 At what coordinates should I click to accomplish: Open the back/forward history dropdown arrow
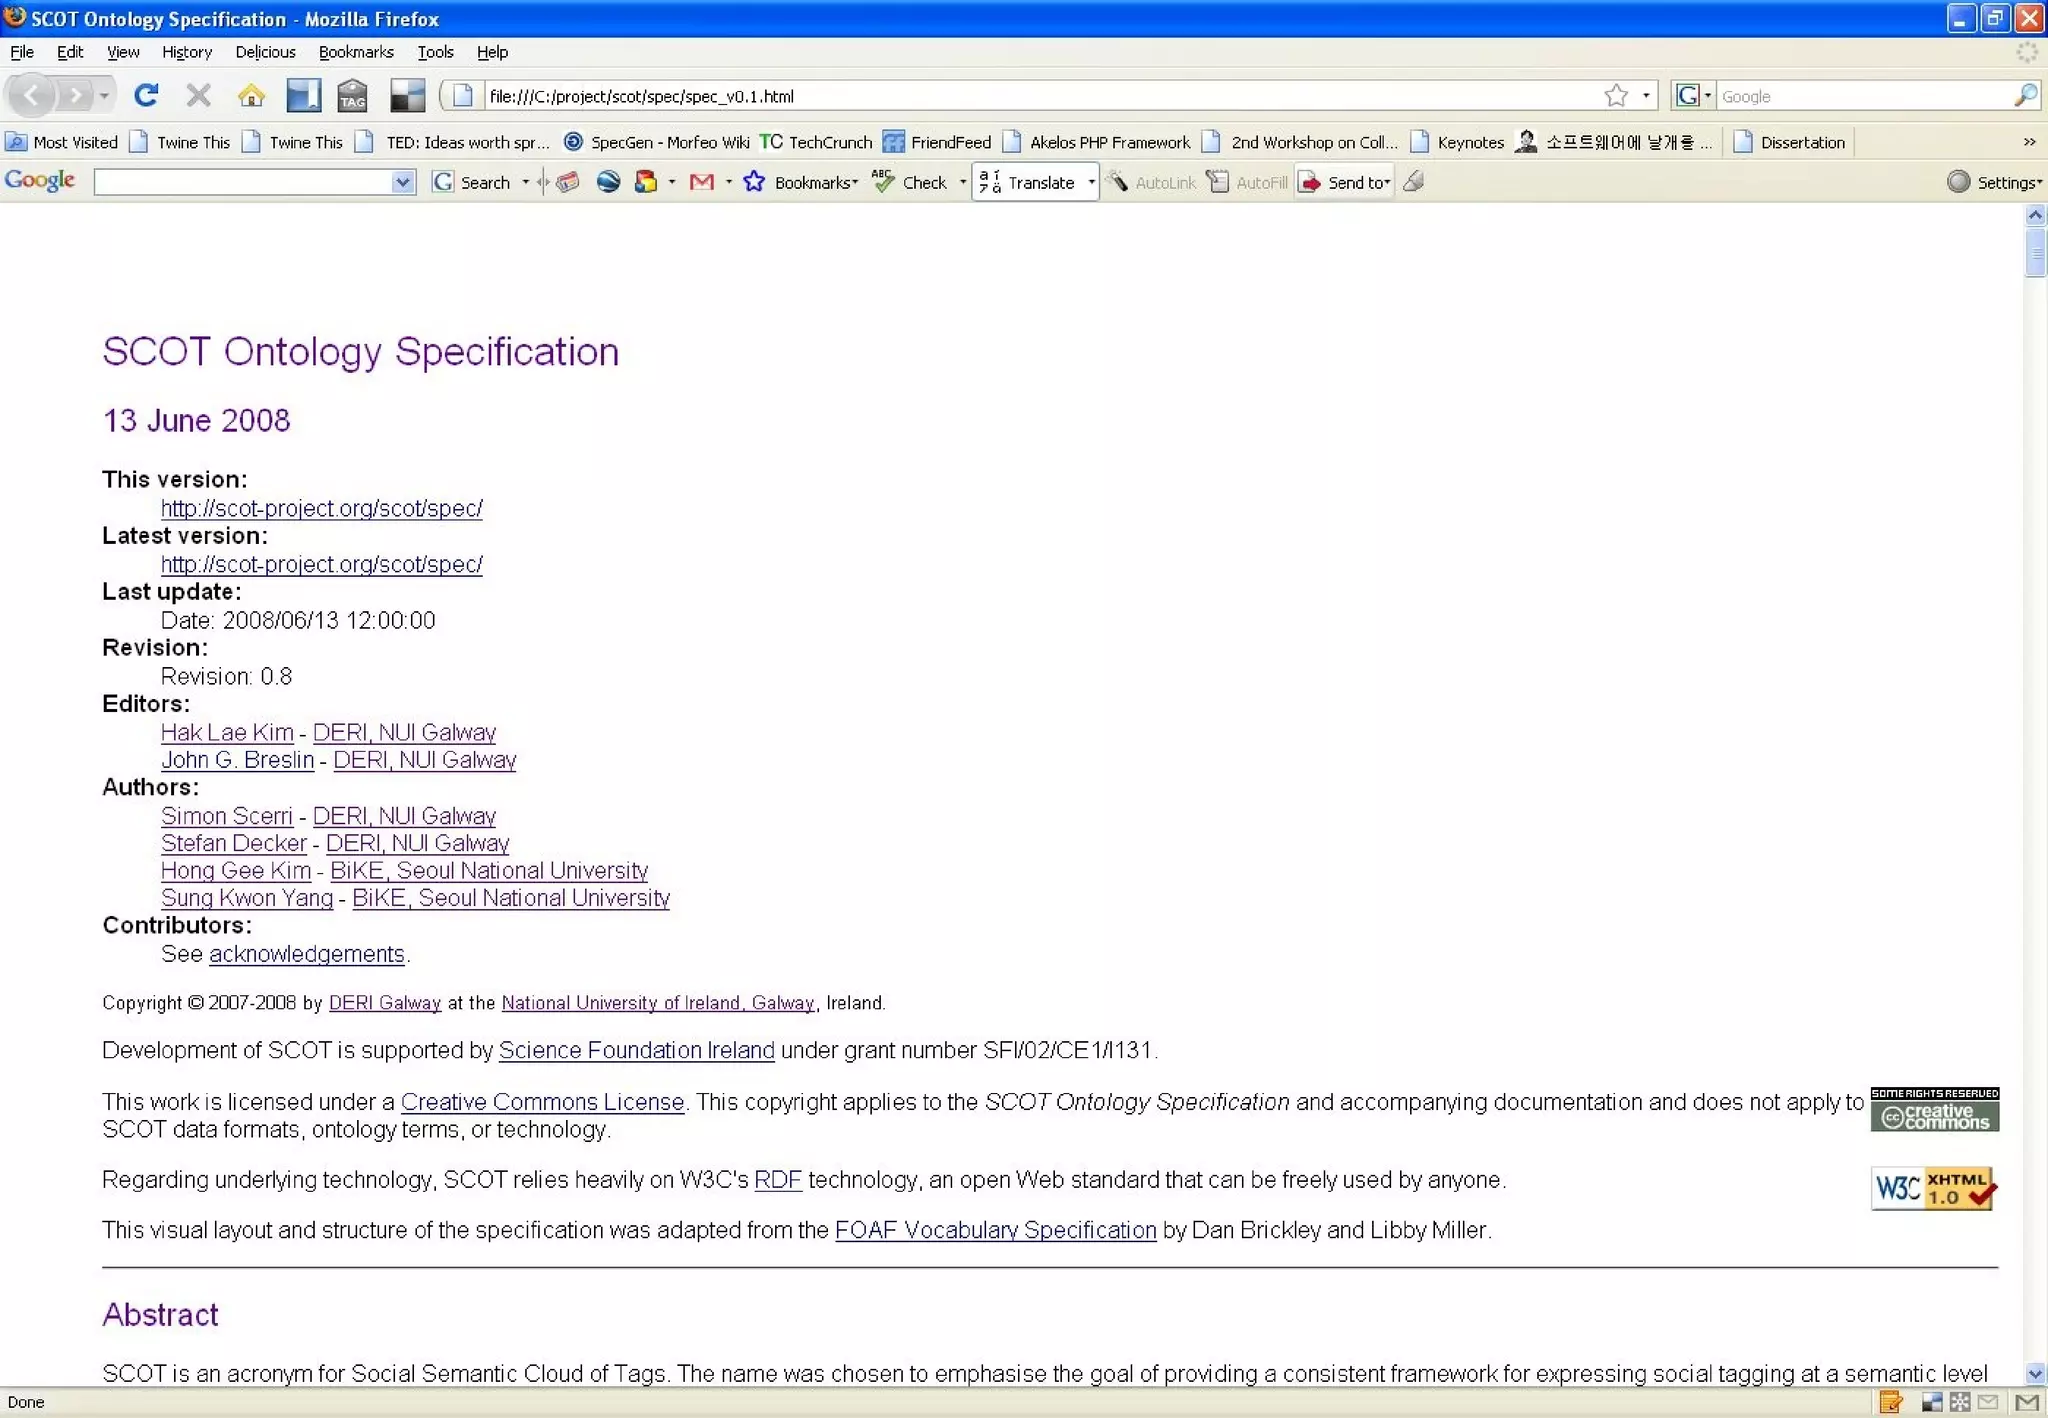pyautogui.click(x=104, y=96)
